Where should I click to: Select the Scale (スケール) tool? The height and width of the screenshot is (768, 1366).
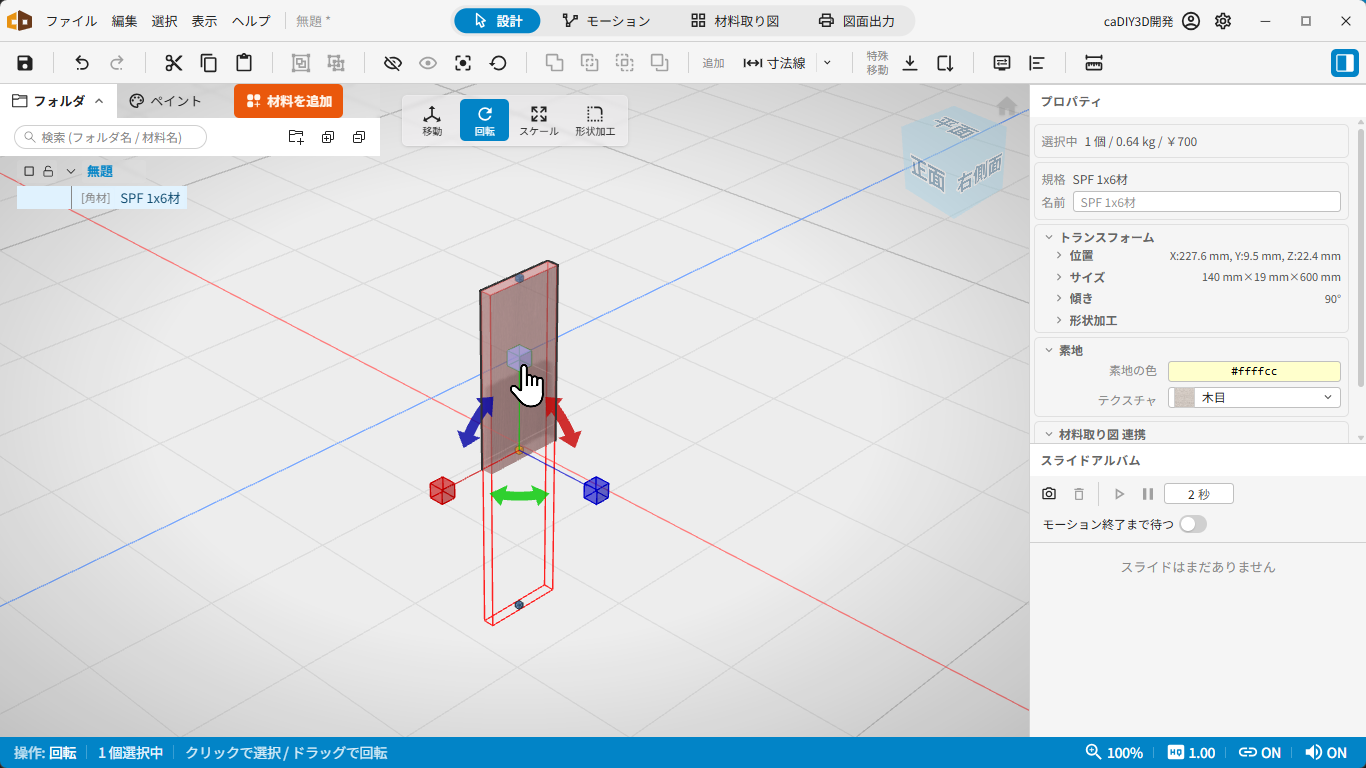click(x=539, y=120)
